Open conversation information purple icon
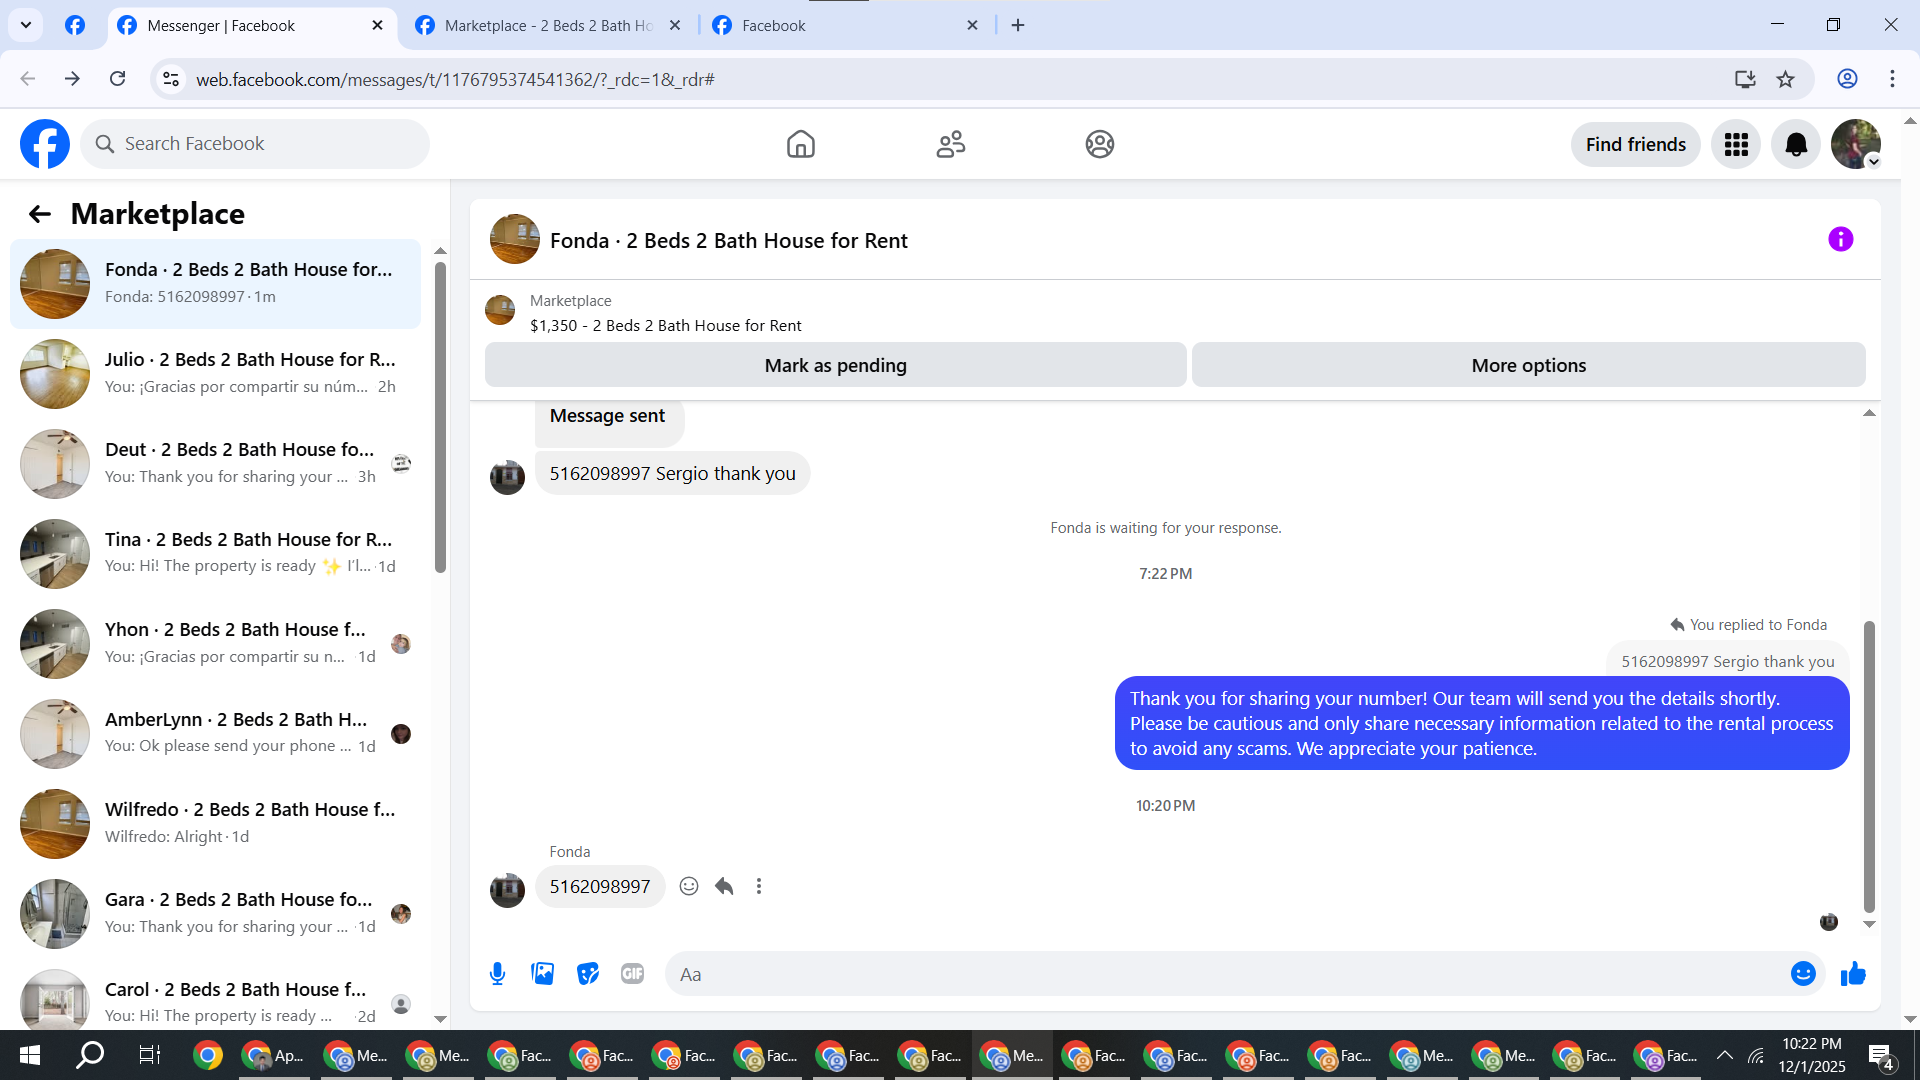This screenshot has height=1080, width=1920. coord(1840,239)
